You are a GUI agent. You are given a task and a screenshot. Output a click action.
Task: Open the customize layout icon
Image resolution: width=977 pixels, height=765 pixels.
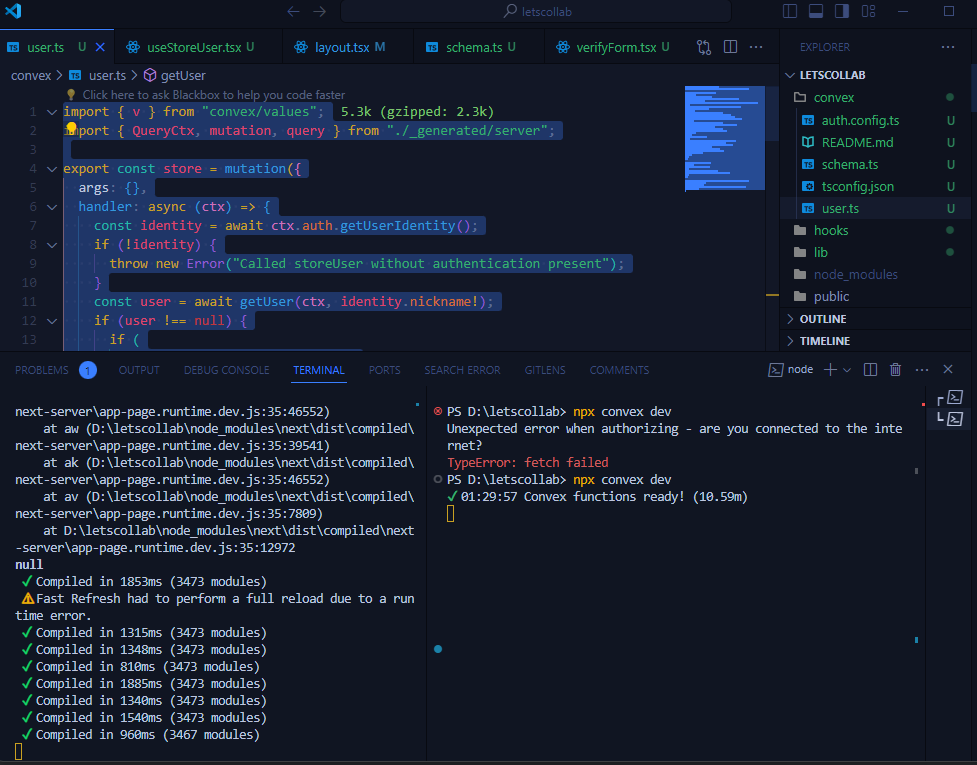868,11
